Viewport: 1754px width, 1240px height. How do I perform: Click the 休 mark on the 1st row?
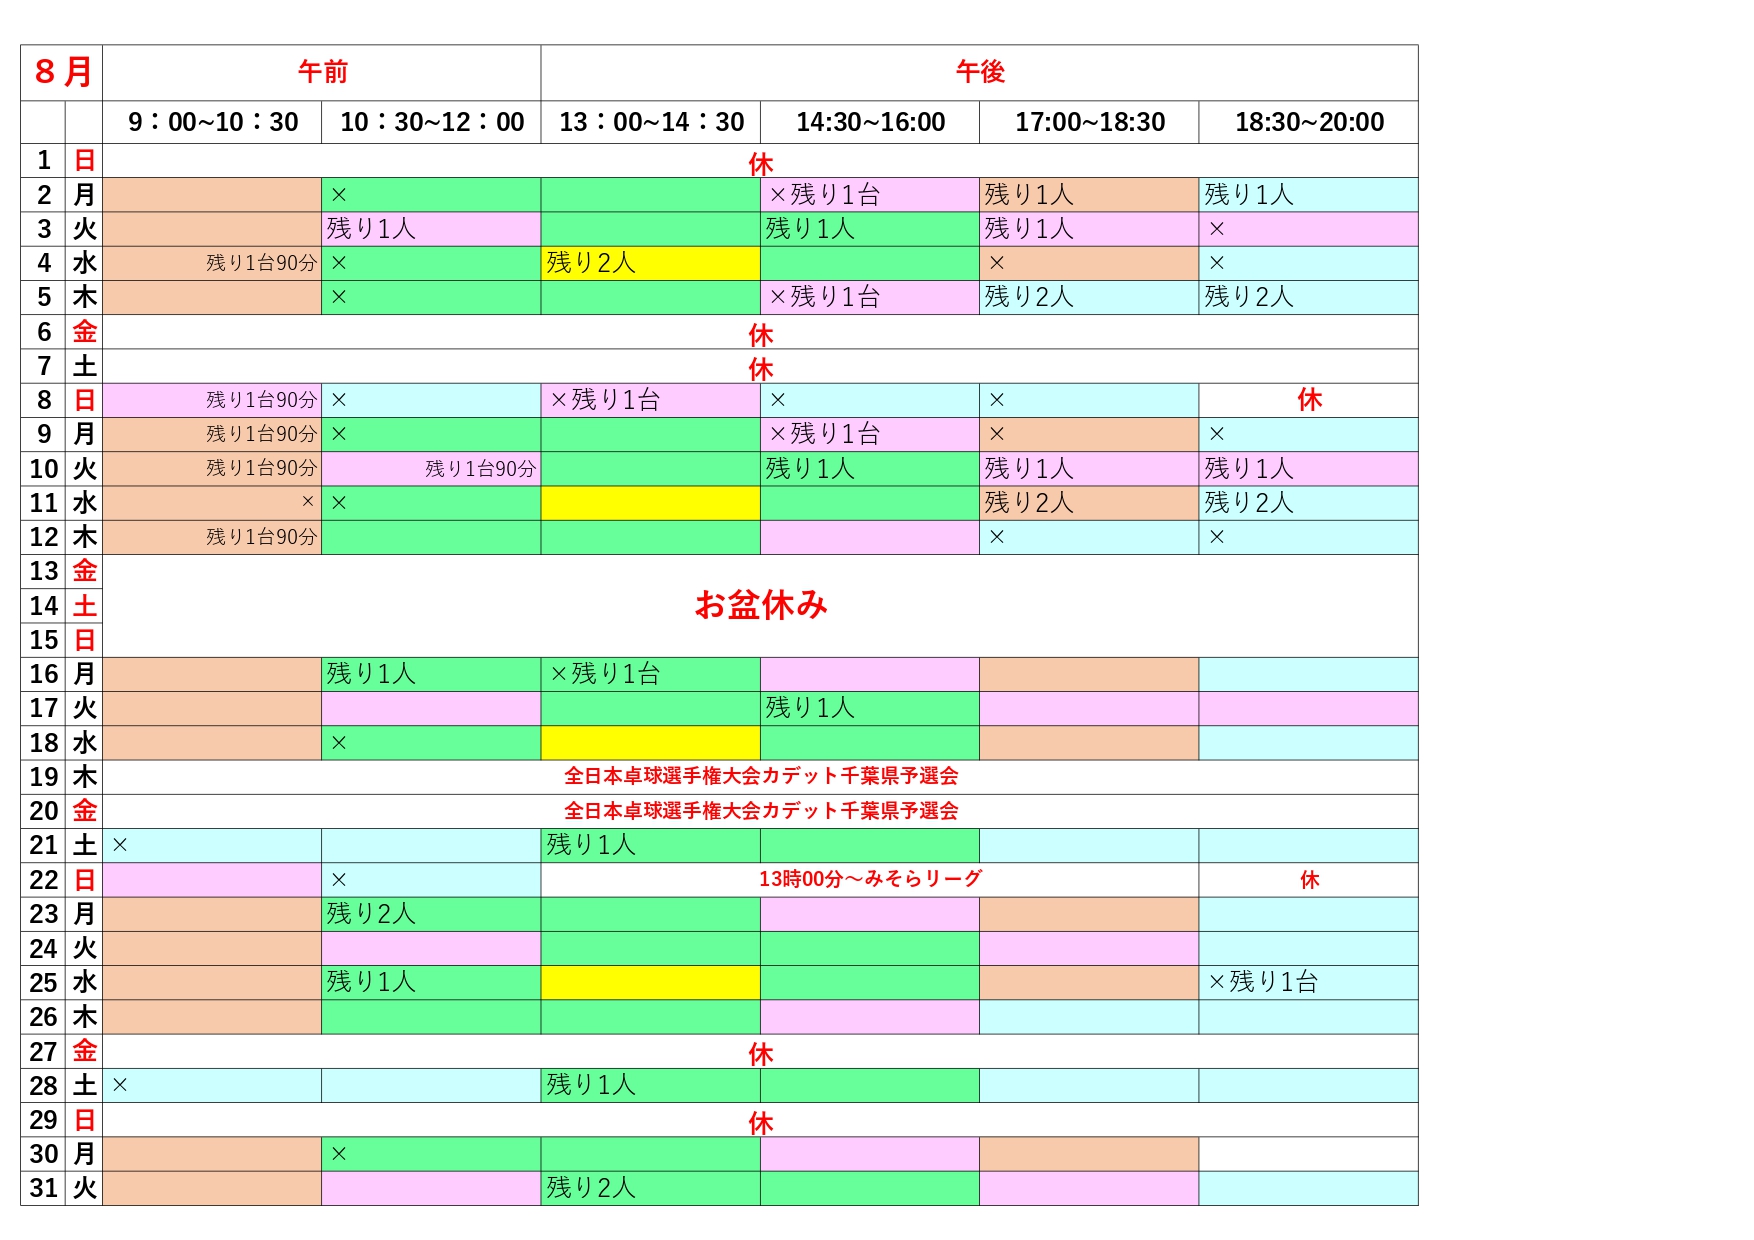760,163
